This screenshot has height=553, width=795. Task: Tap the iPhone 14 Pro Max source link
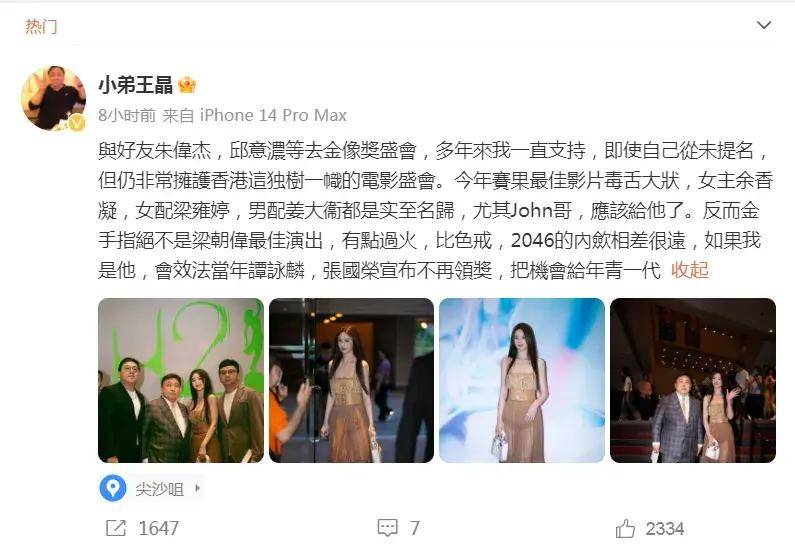click(273, 116)
